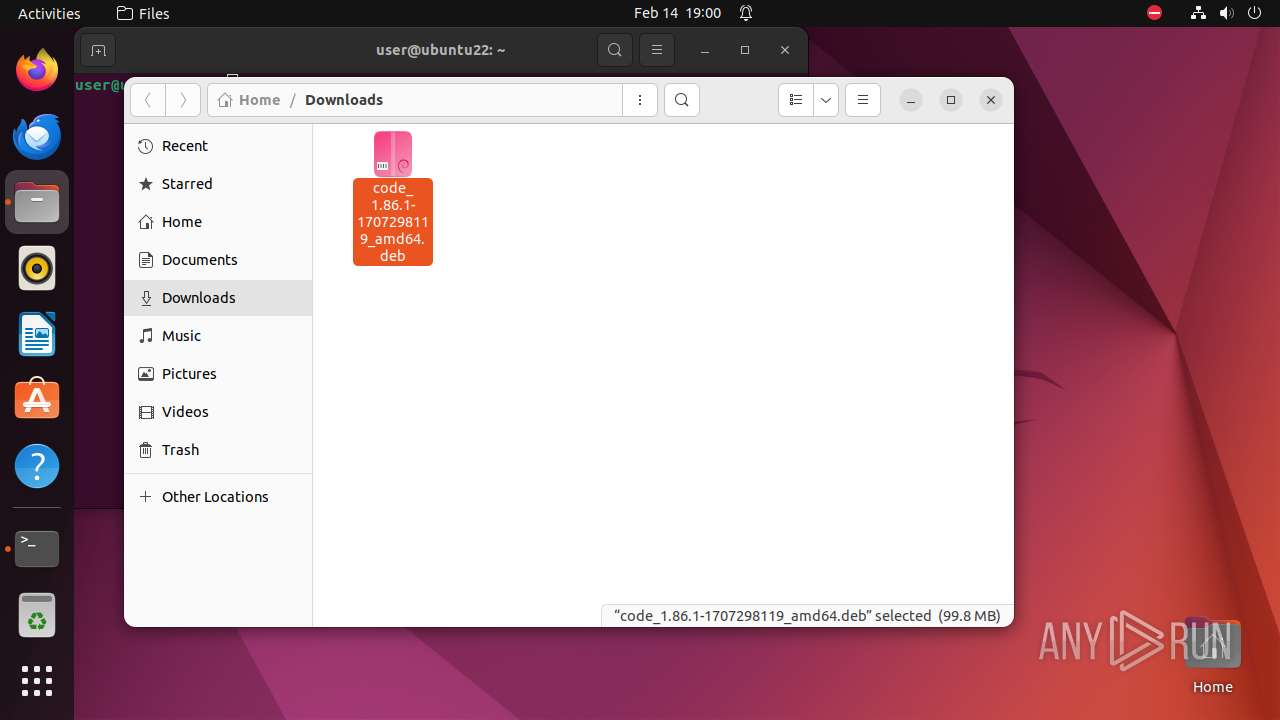Open search in the Terminal window
Image resolution: width=1280 pixels, height=720 pixels.
pos(615,50)
